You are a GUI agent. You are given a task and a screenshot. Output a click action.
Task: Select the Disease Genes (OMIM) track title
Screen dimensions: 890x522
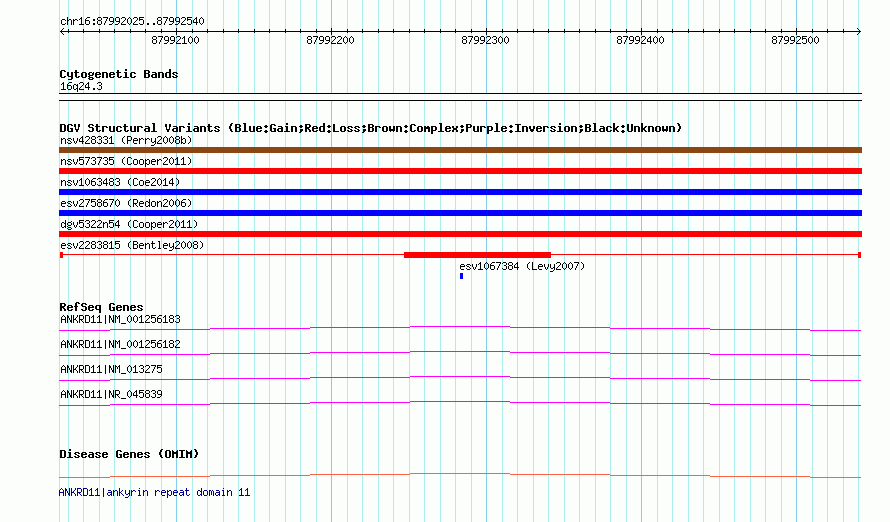pos(129,454)
